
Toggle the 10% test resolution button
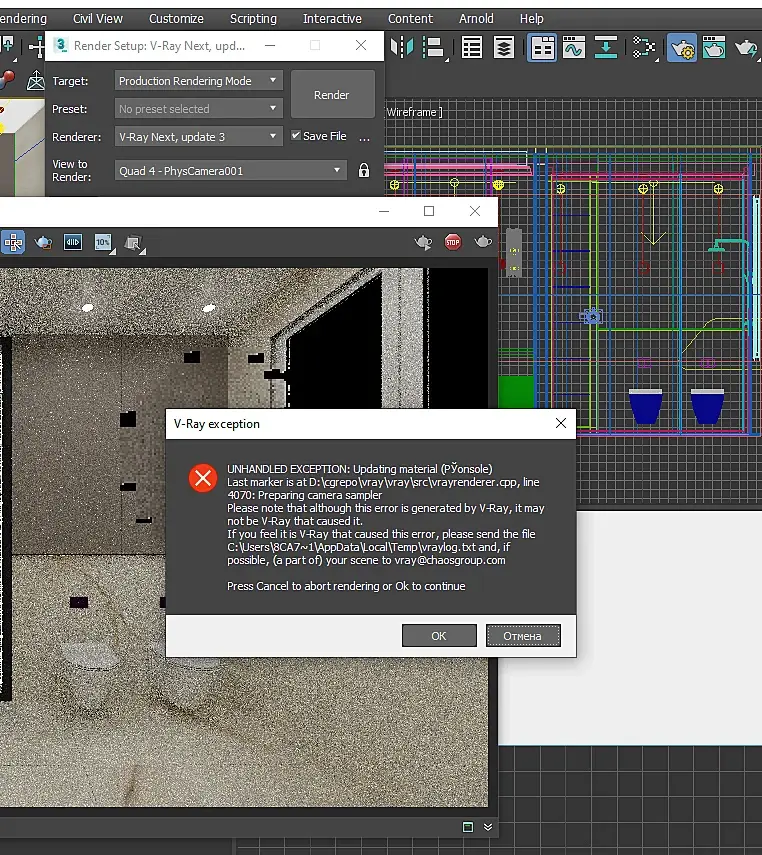tap(103, 242)
